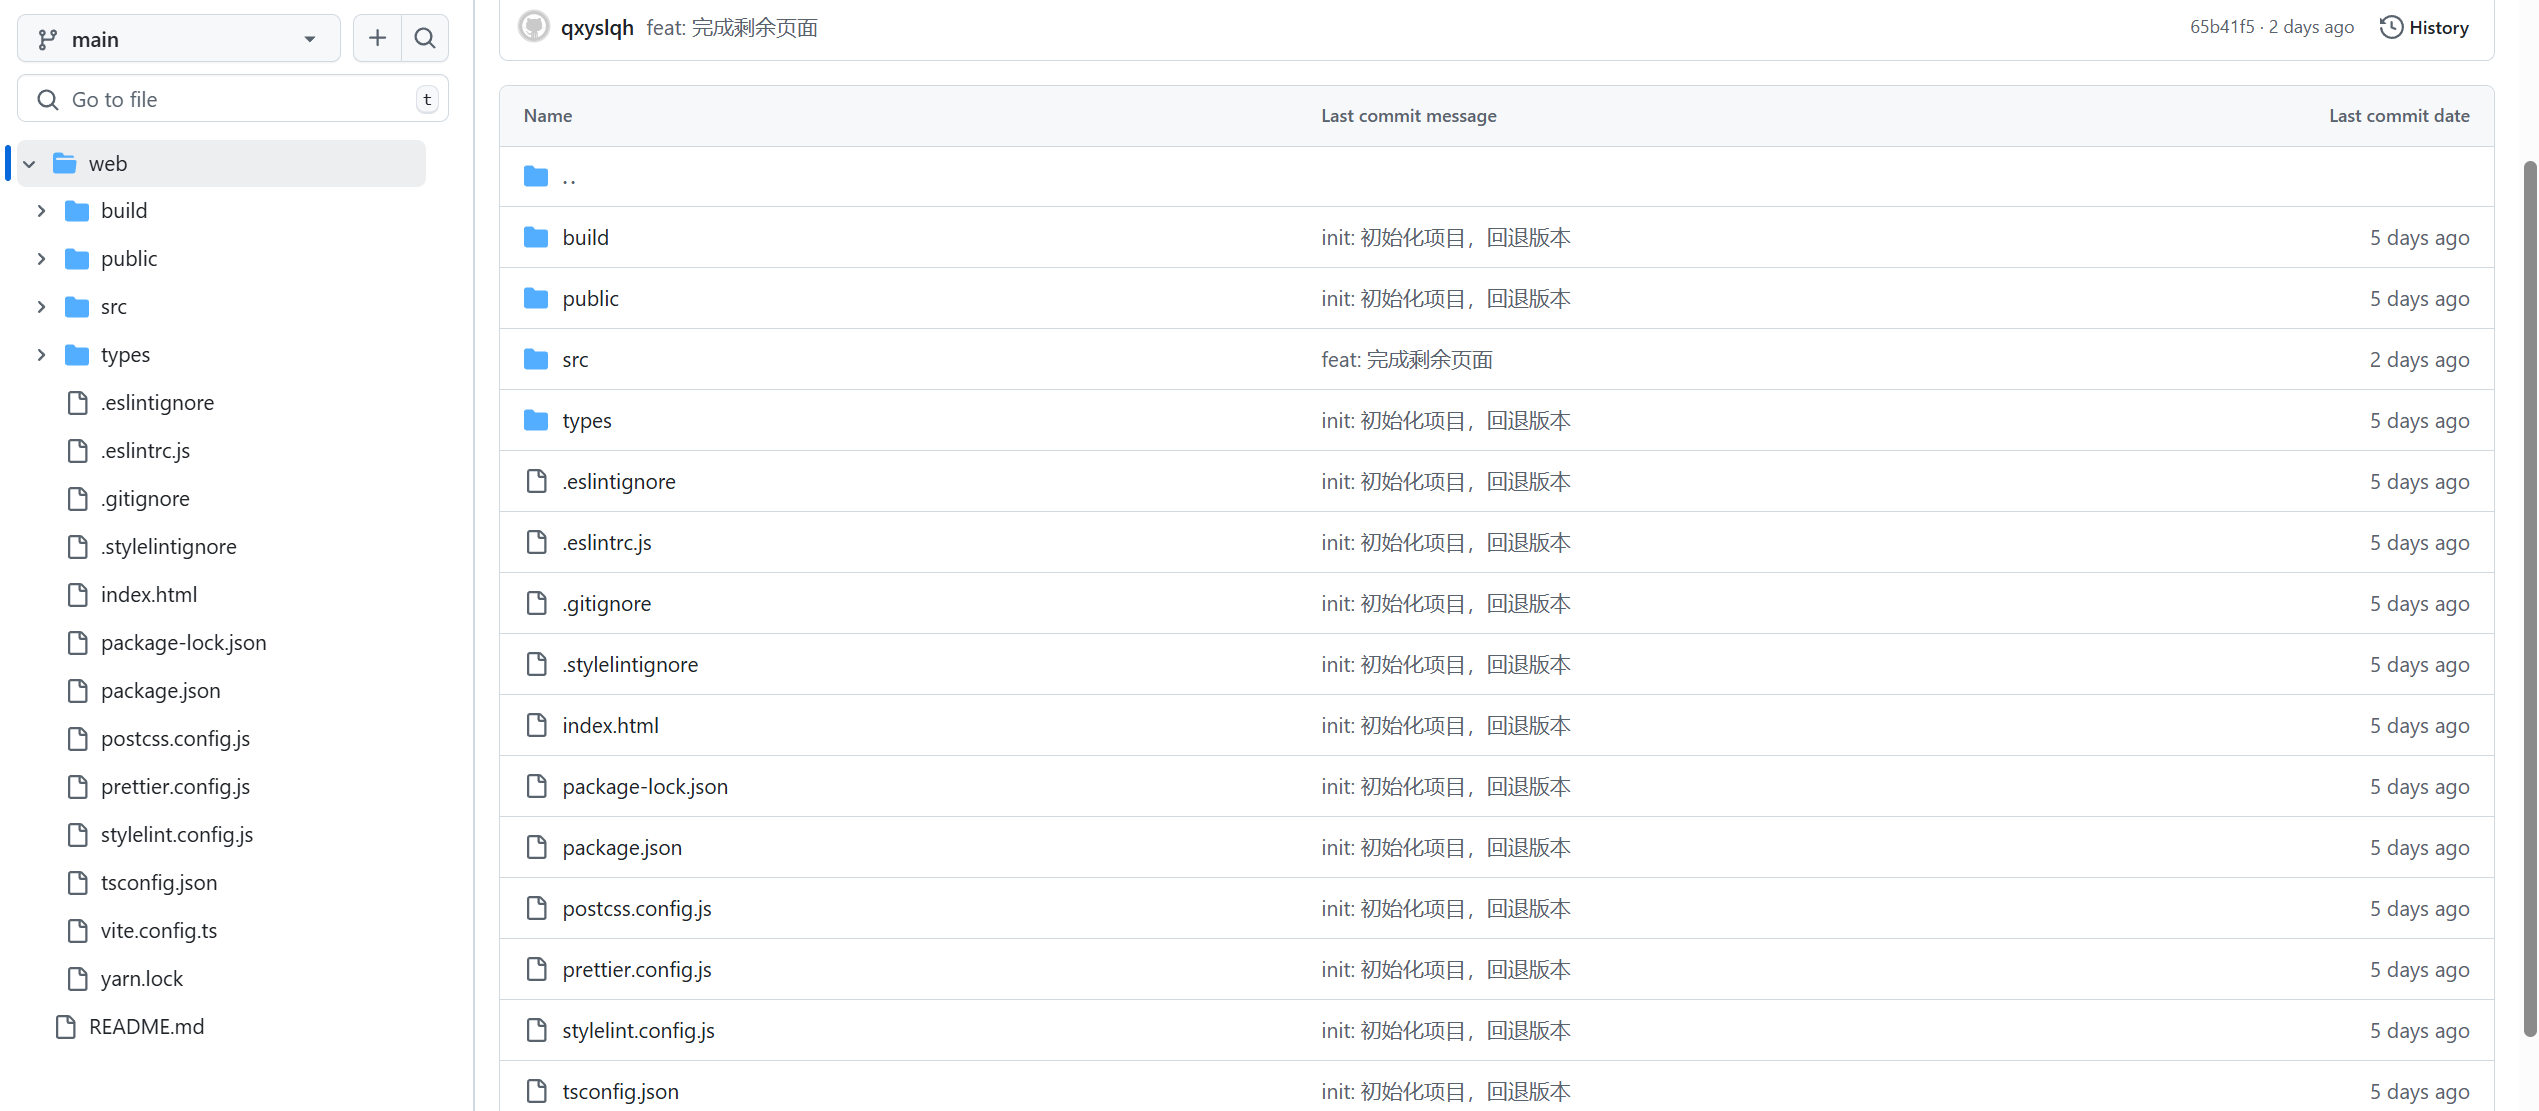Collapse the web folder chevron
Screen dimensions: 2539x1111
pyautogui.click(x=30, y=164)
